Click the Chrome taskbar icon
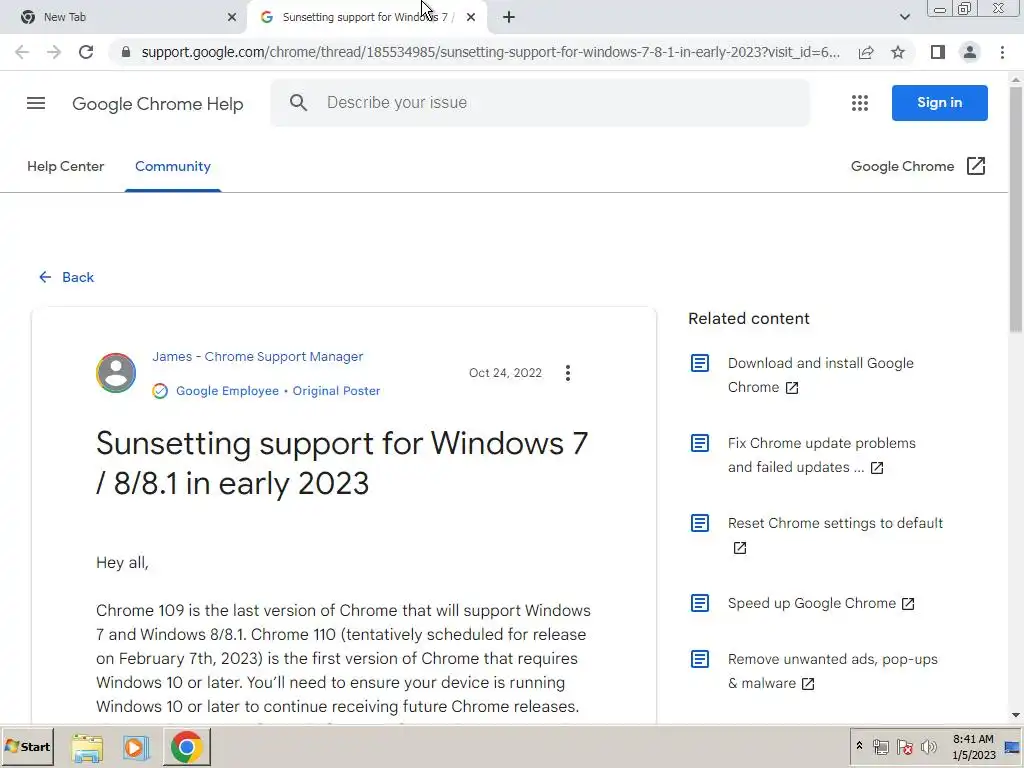Viewport: 1024px width, 768px height. [186, 747]
